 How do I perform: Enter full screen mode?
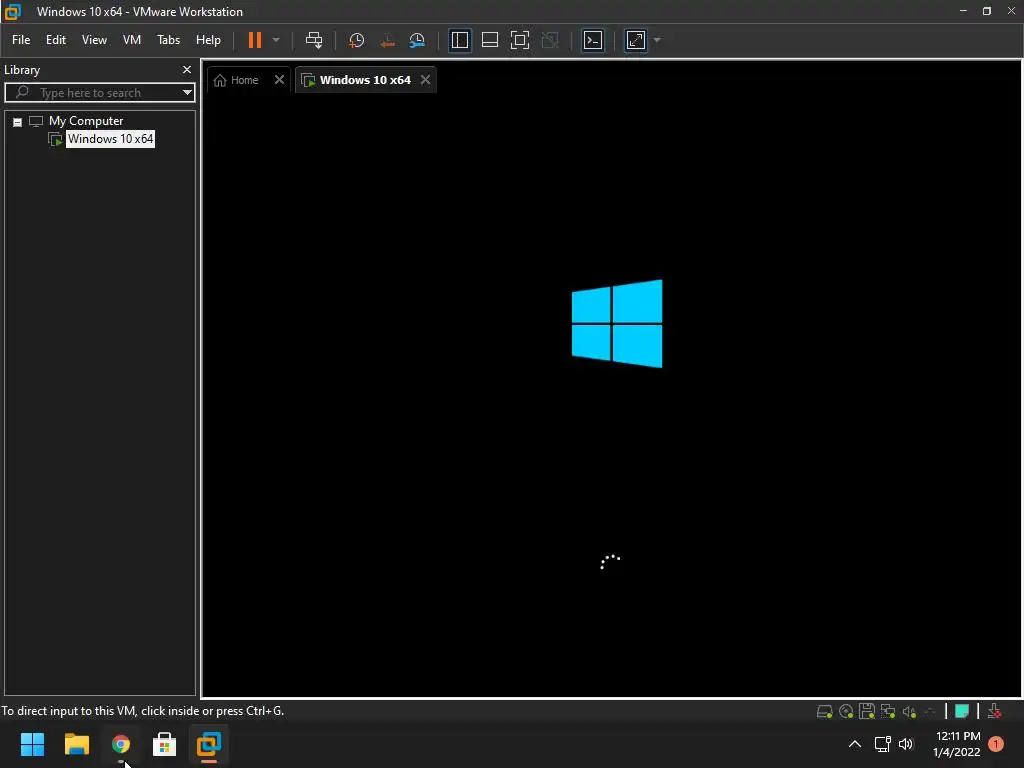(x=520, y=40)
